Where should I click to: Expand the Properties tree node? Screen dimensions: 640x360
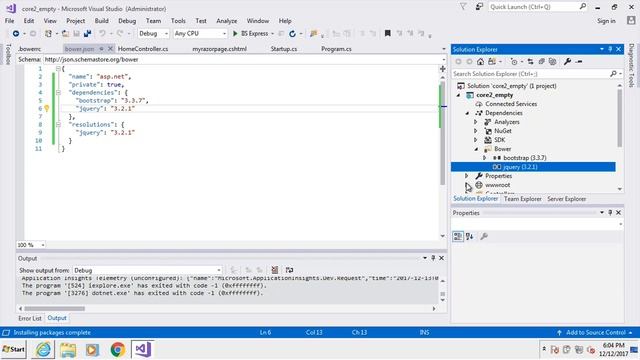467,176
